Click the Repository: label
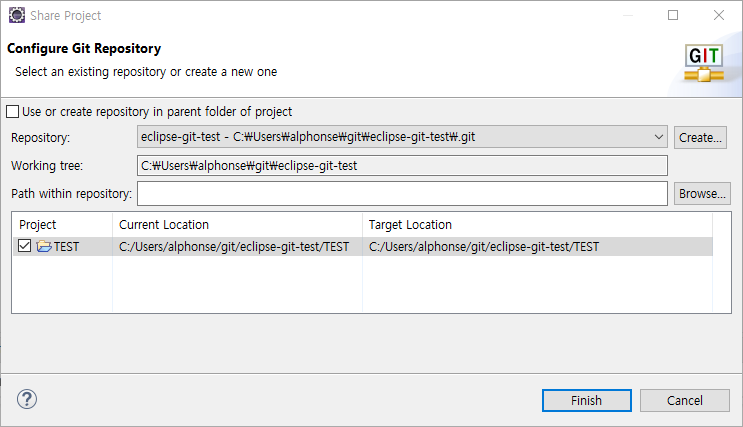The width and height of the screenshot is (743, 427). [40, 137]
